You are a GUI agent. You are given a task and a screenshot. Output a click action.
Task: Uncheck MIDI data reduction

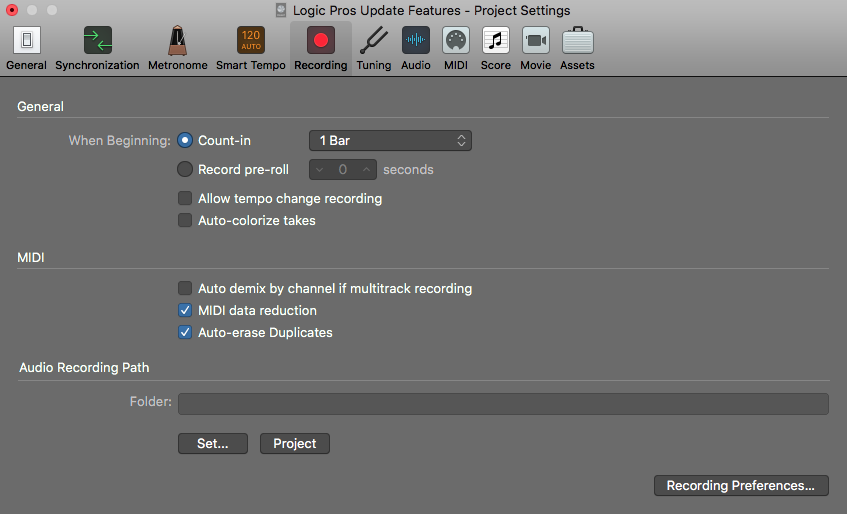point(185,311)
